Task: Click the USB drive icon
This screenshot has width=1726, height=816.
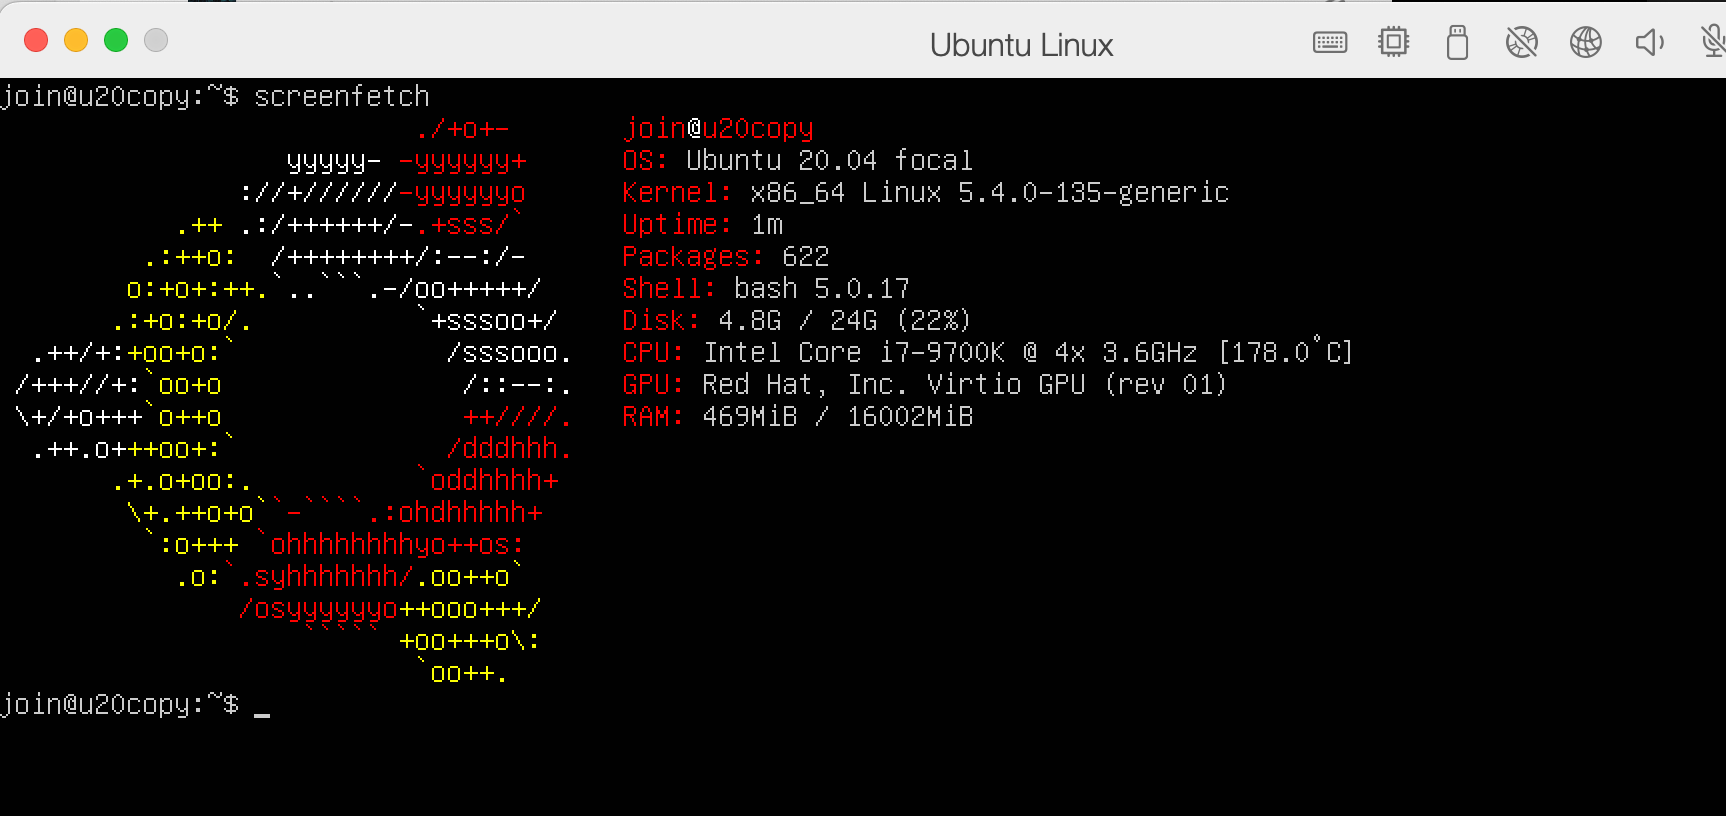Action: (1457, 43)
